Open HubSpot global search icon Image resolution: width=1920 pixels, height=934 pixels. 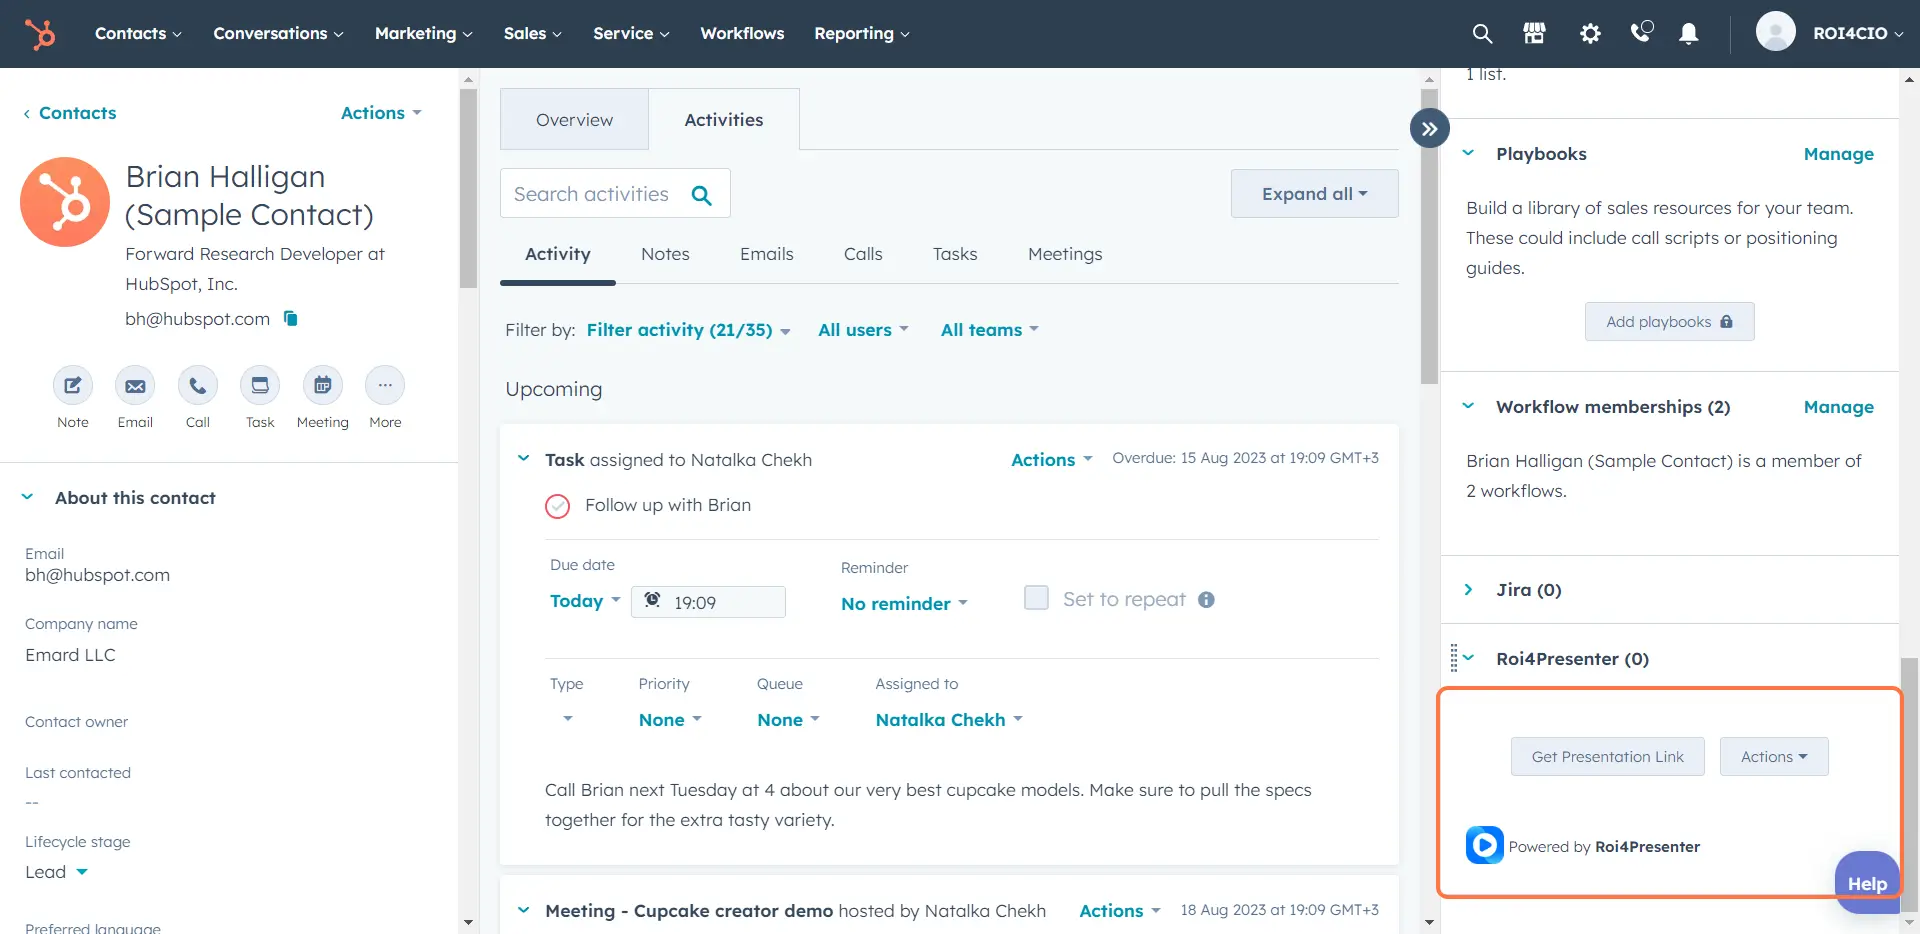pyautogui.click(x=1482, y=33)
